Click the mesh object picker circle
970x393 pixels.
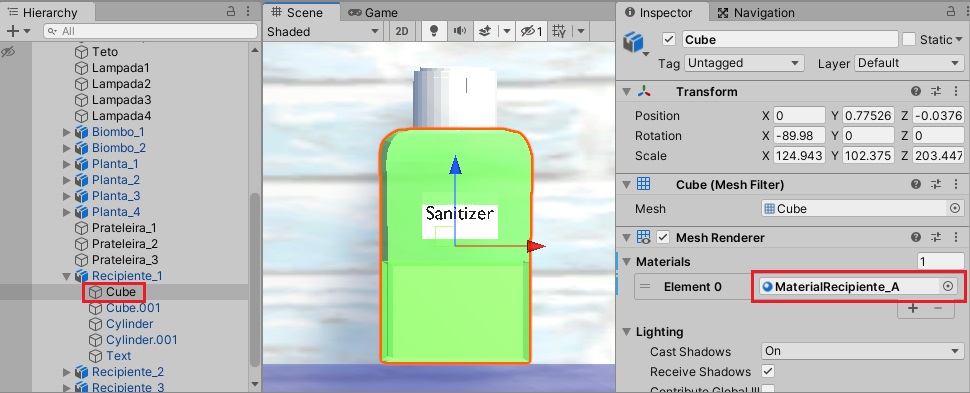(x=955, y=209)
